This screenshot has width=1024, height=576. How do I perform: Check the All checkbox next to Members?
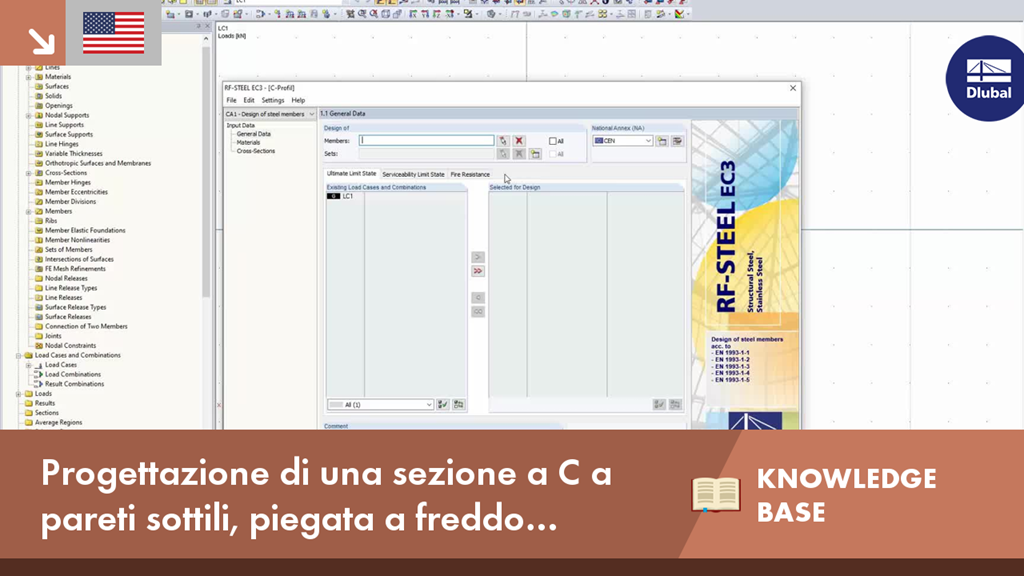point(553,140)
